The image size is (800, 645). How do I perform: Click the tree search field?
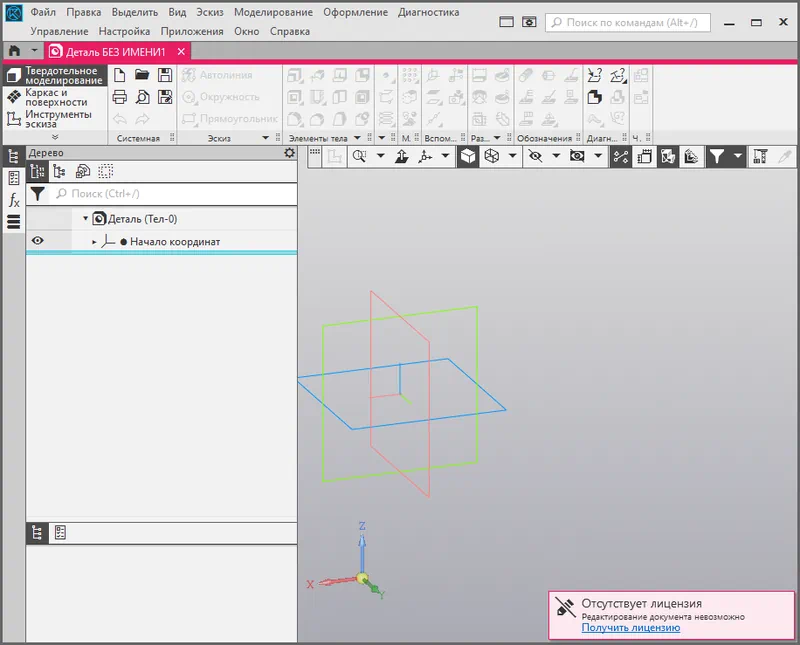pos(173,194)
